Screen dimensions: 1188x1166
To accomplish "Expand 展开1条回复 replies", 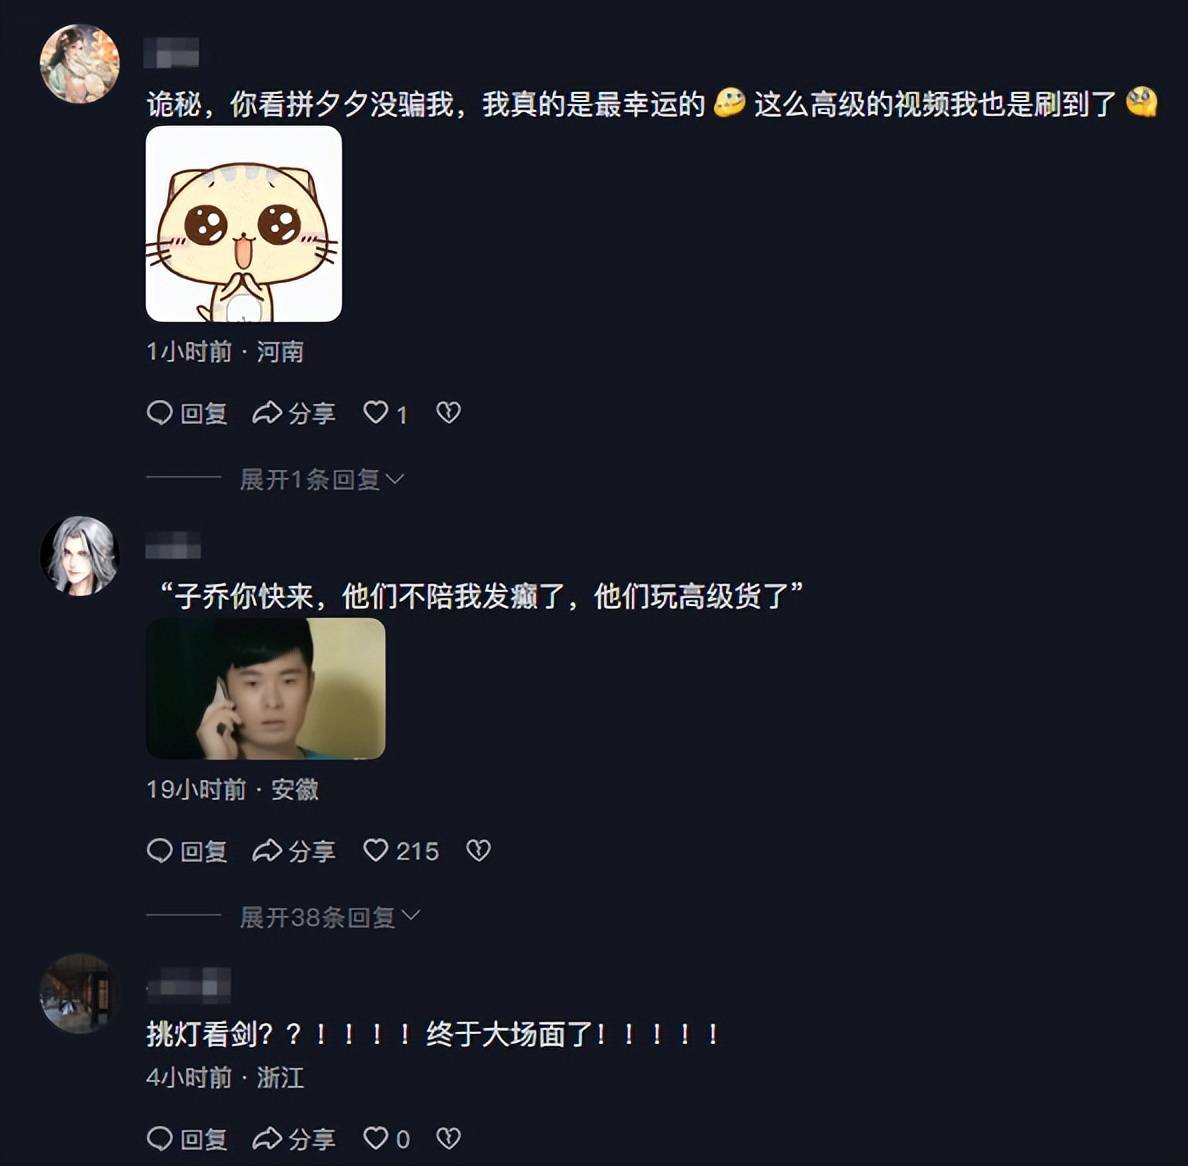I will pos(322,479).
